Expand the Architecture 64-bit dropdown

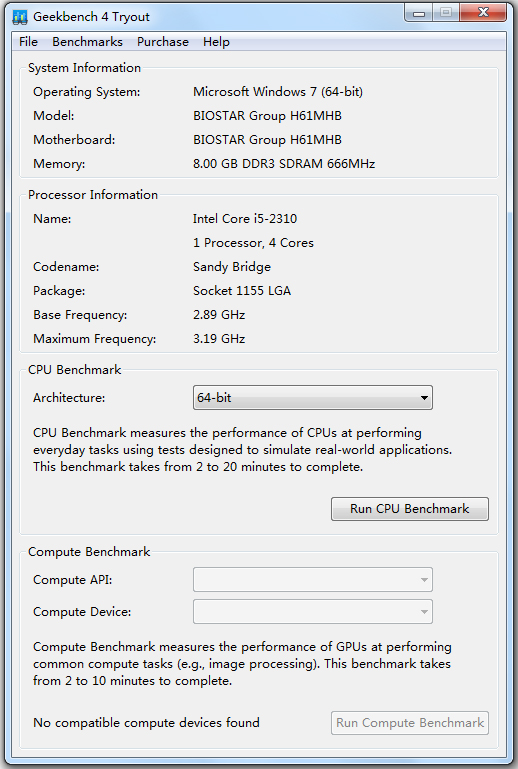313,397
